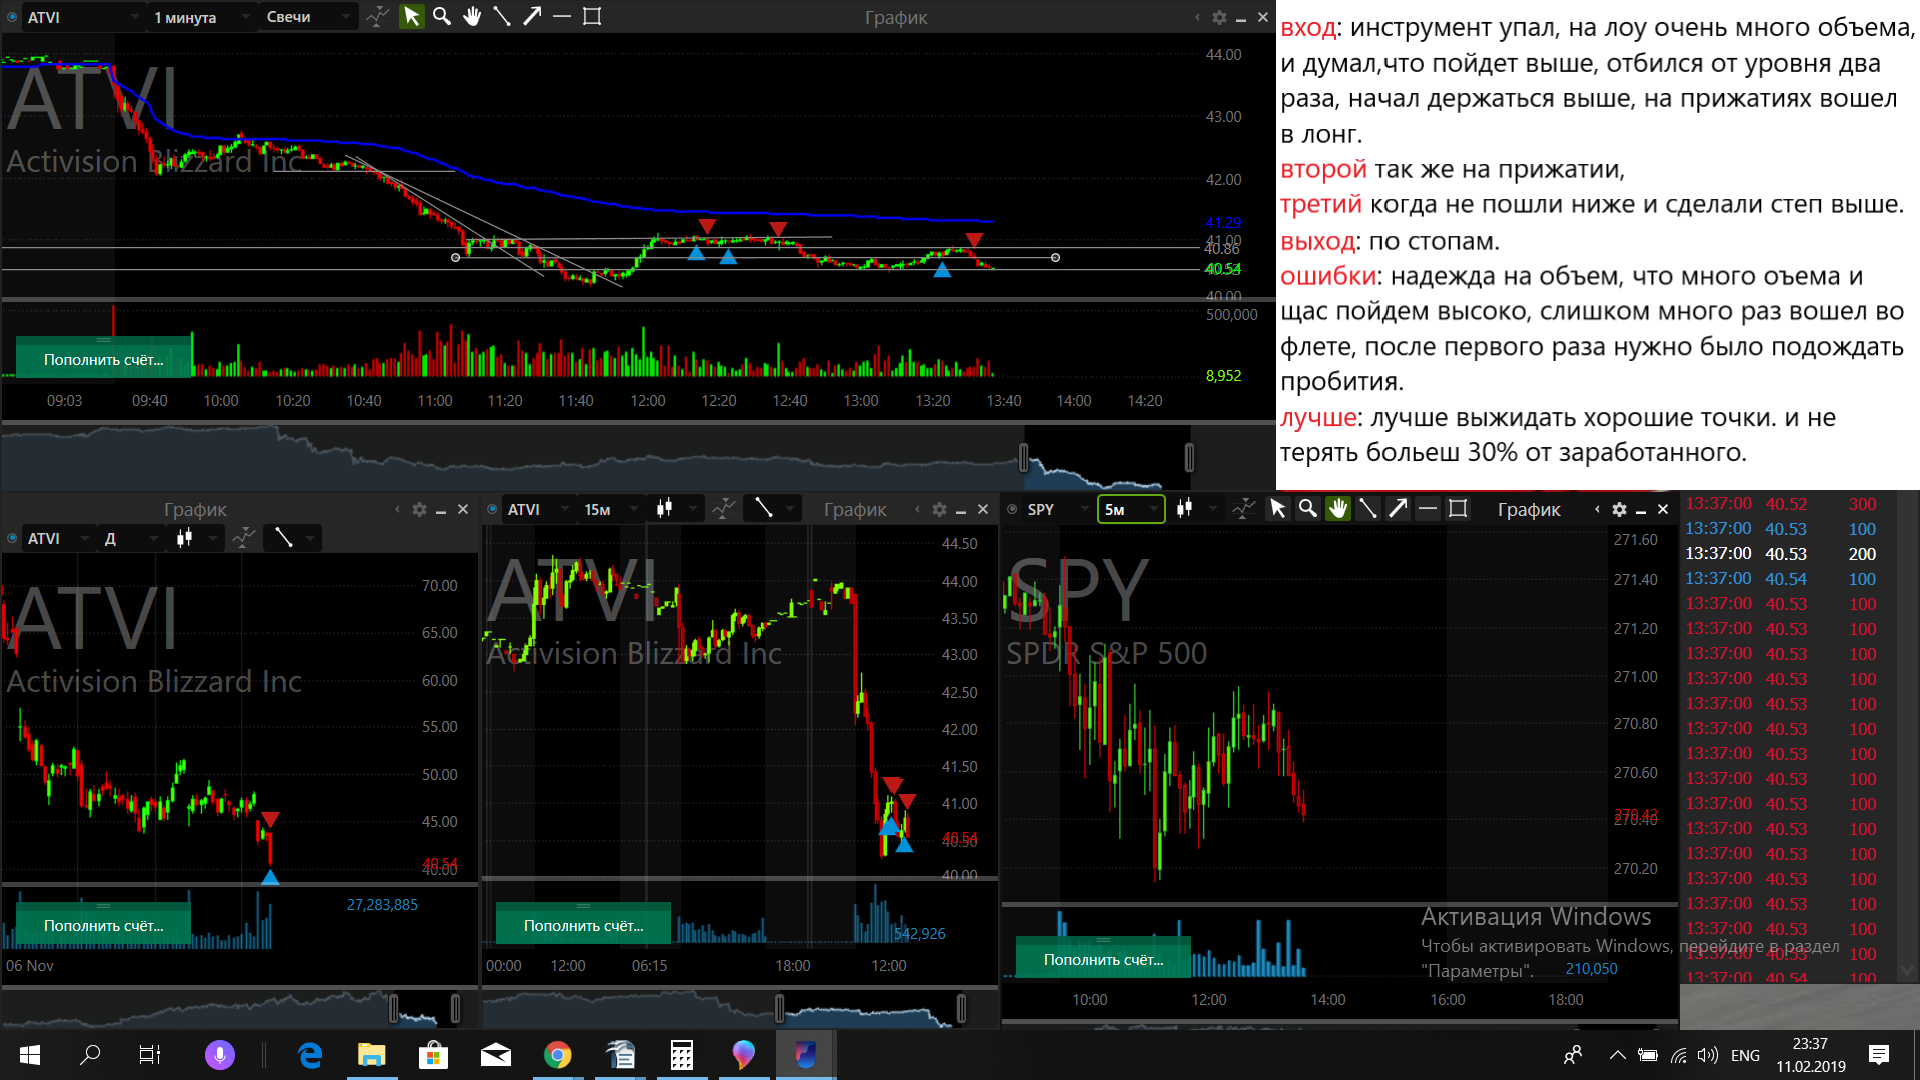
Task: Click the scroll down arrow of the time-and-sales tape
Action: [x=1907, y=970]
